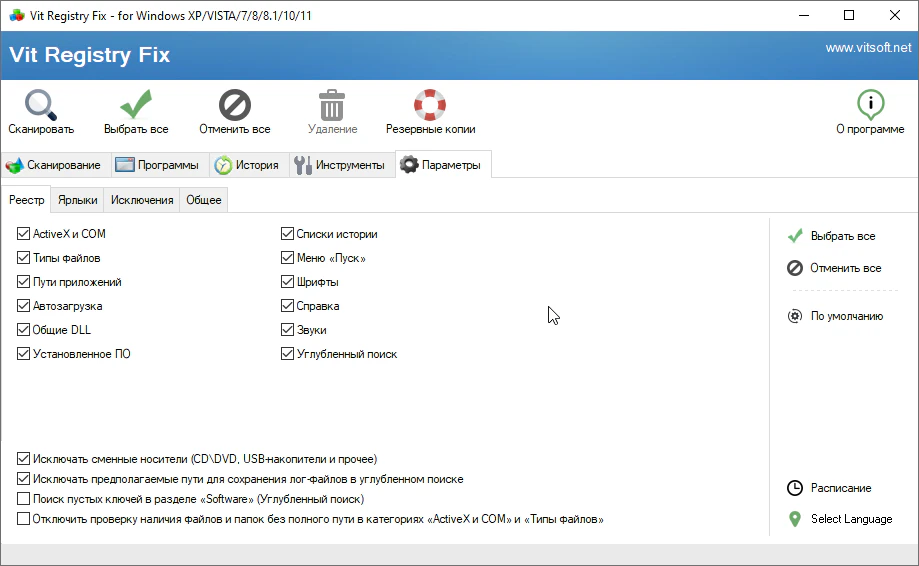Enable Поиск пустых ключей в разделе Software
Screen dimensions: 919x566
(24, 499)
